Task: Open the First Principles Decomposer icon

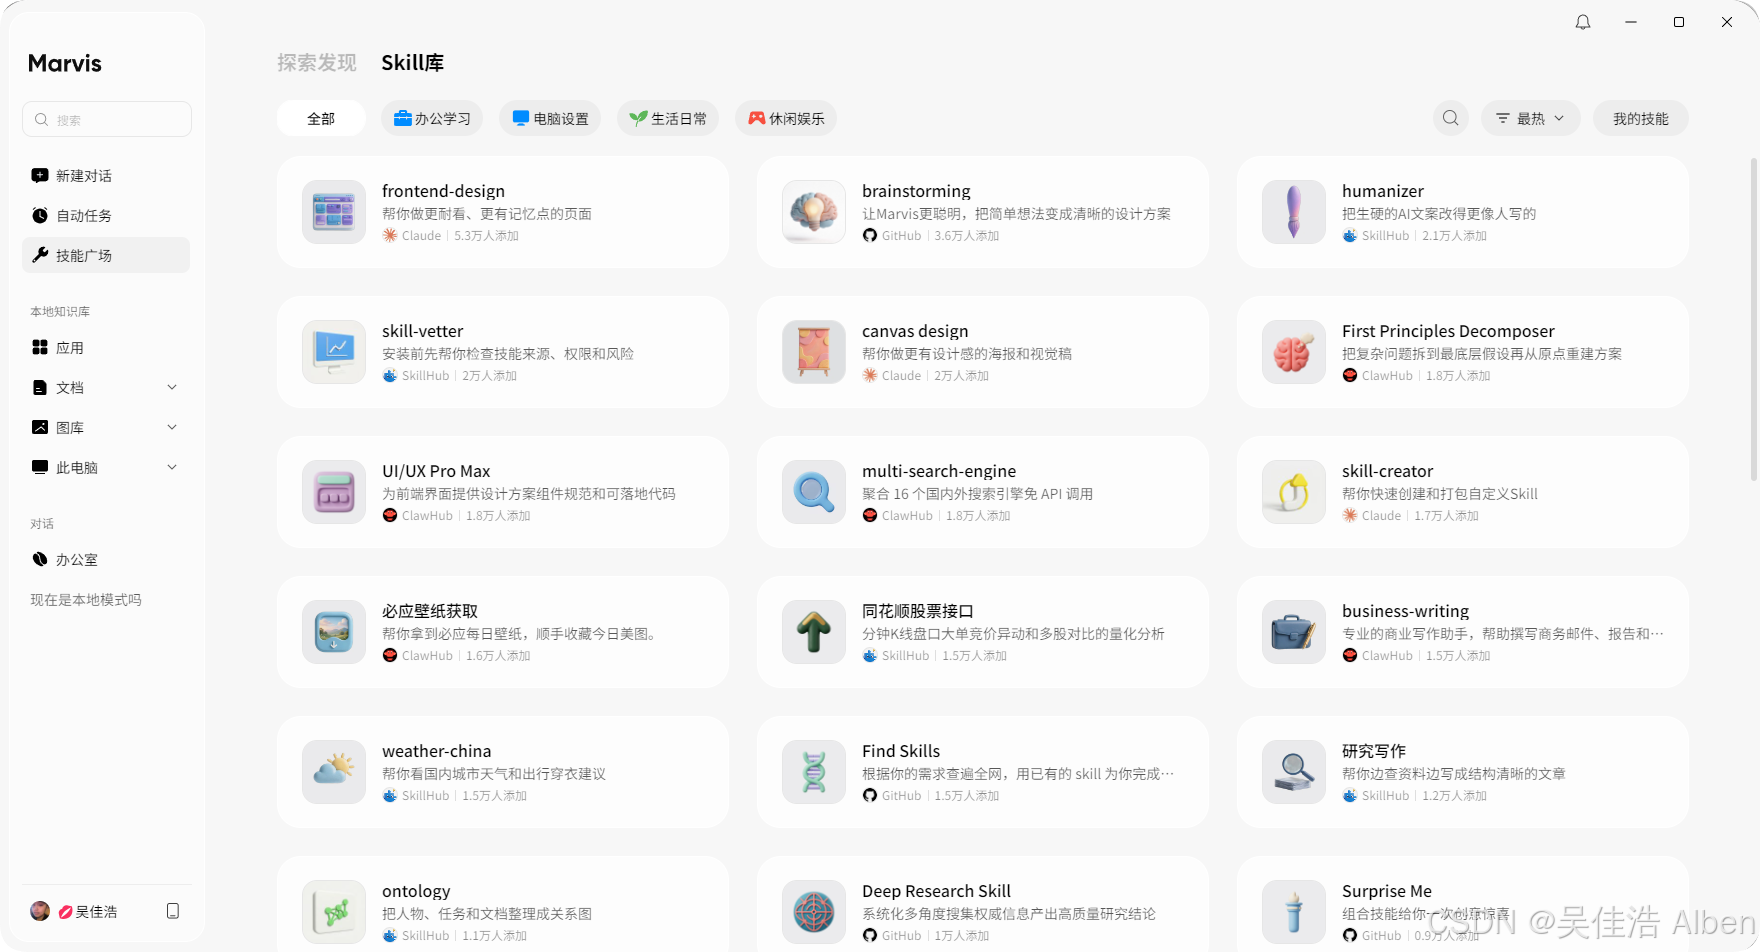Action: (x=1294, y=352)
